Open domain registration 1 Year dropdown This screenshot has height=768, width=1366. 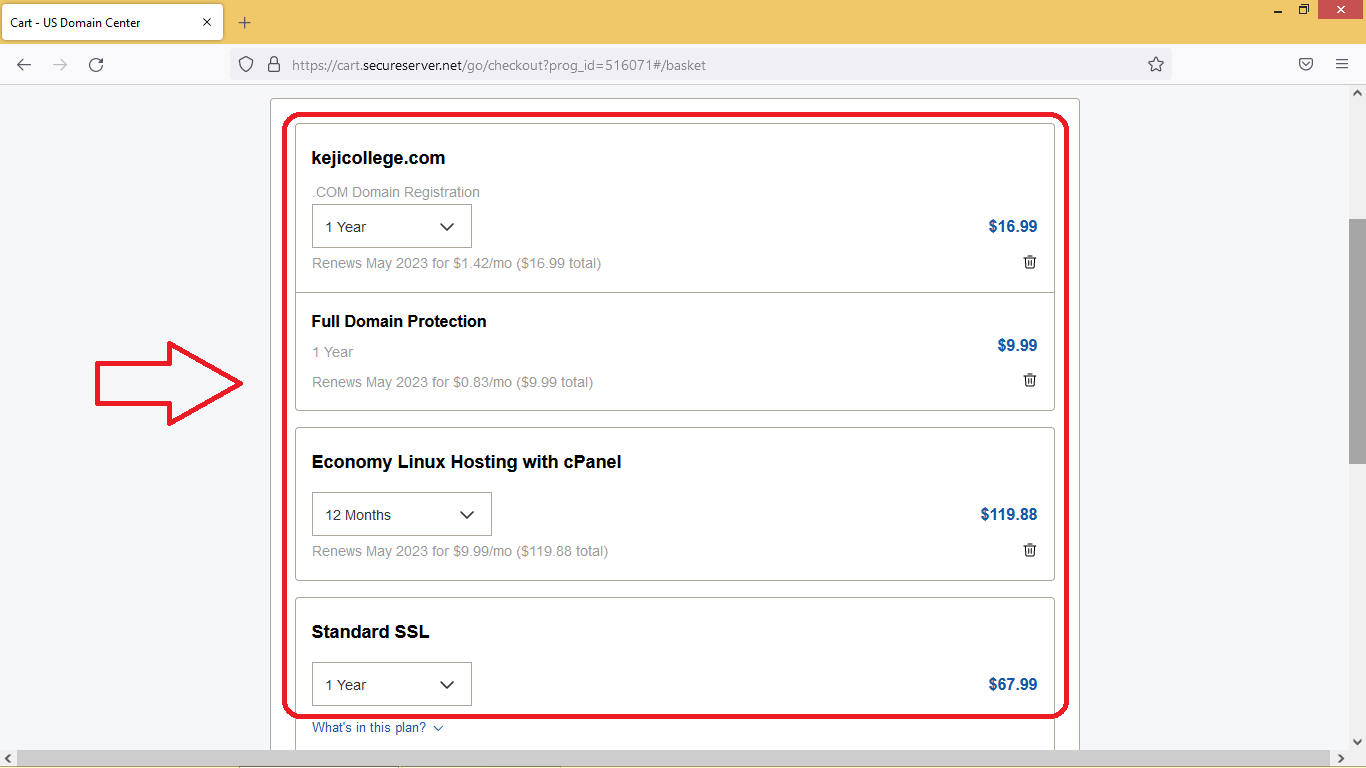tap(391, 227)
